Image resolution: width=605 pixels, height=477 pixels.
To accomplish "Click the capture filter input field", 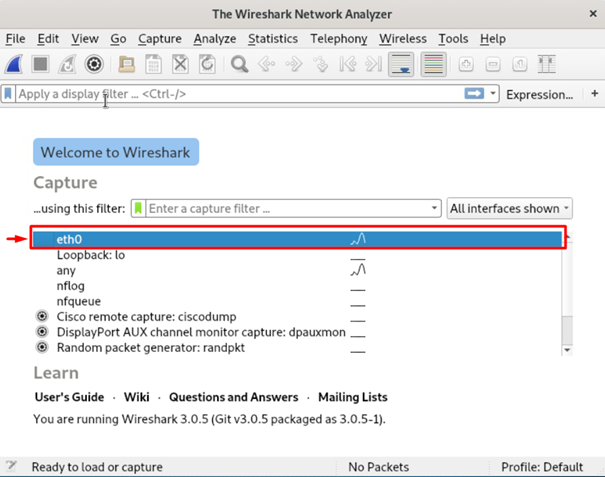I will (x=287, y=208).
